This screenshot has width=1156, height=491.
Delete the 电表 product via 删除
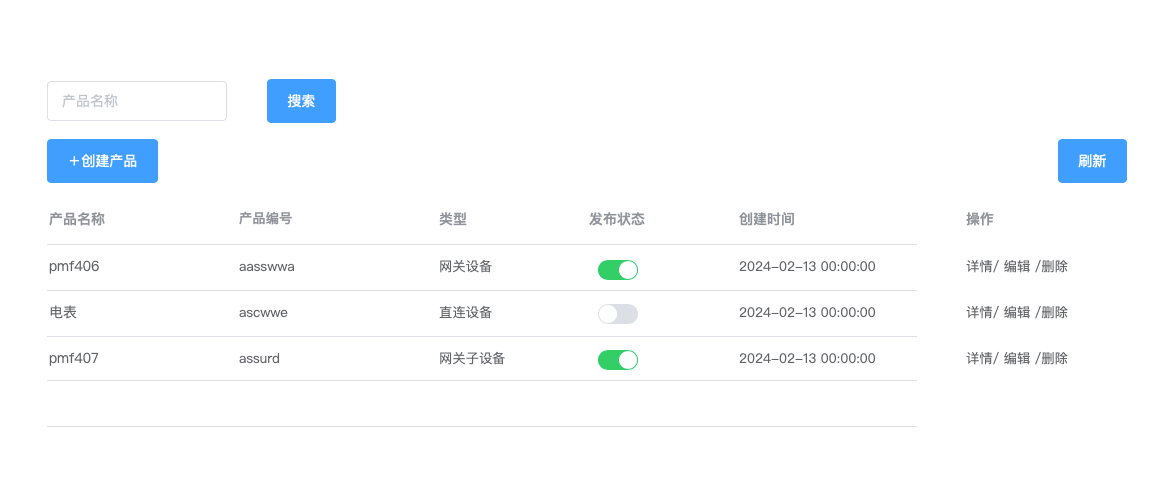[1054, 313]
